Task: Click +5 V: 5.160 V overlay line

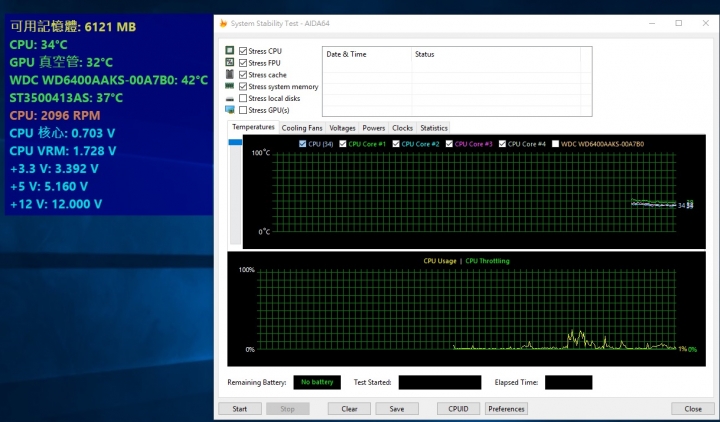Action: (x=49, y=186)
